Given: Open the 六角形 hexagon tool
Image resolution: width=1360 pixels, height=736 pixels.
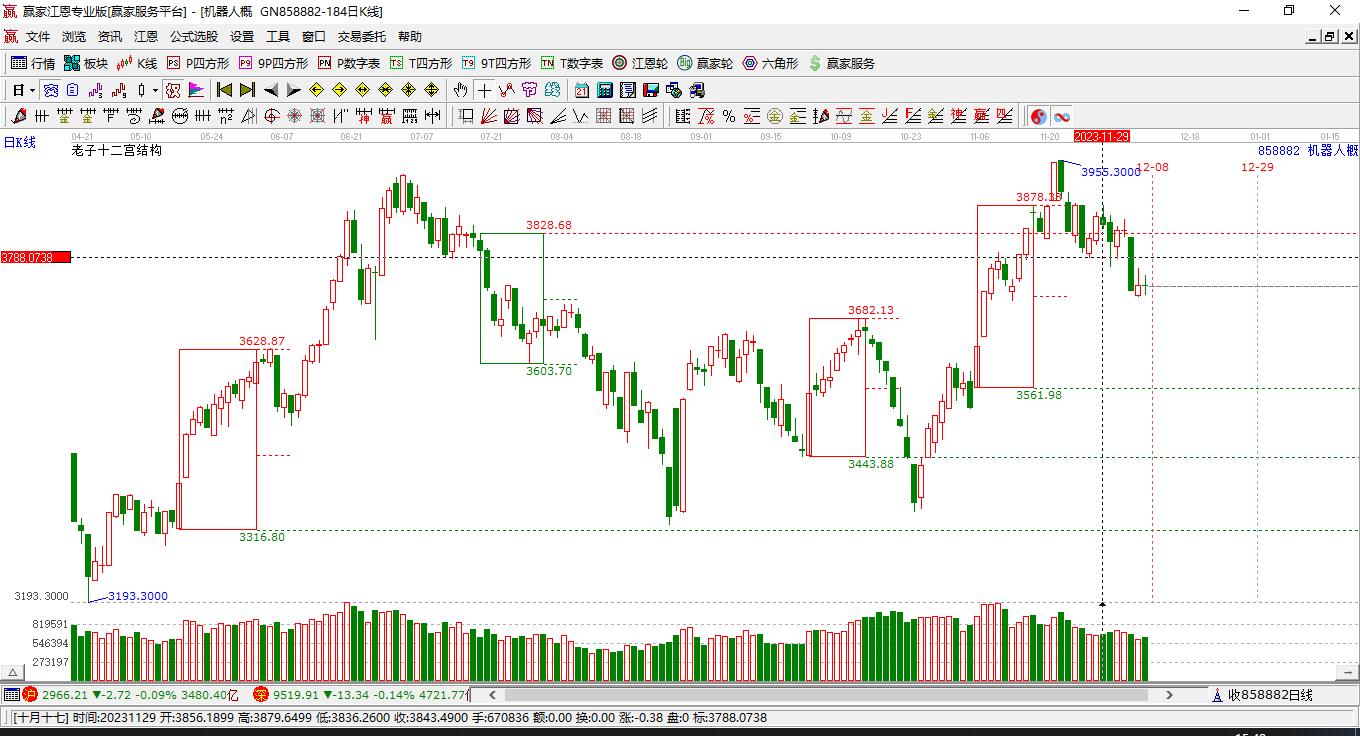Looking at the screenshot, I should pyautogui.click(x=770, y=63).
